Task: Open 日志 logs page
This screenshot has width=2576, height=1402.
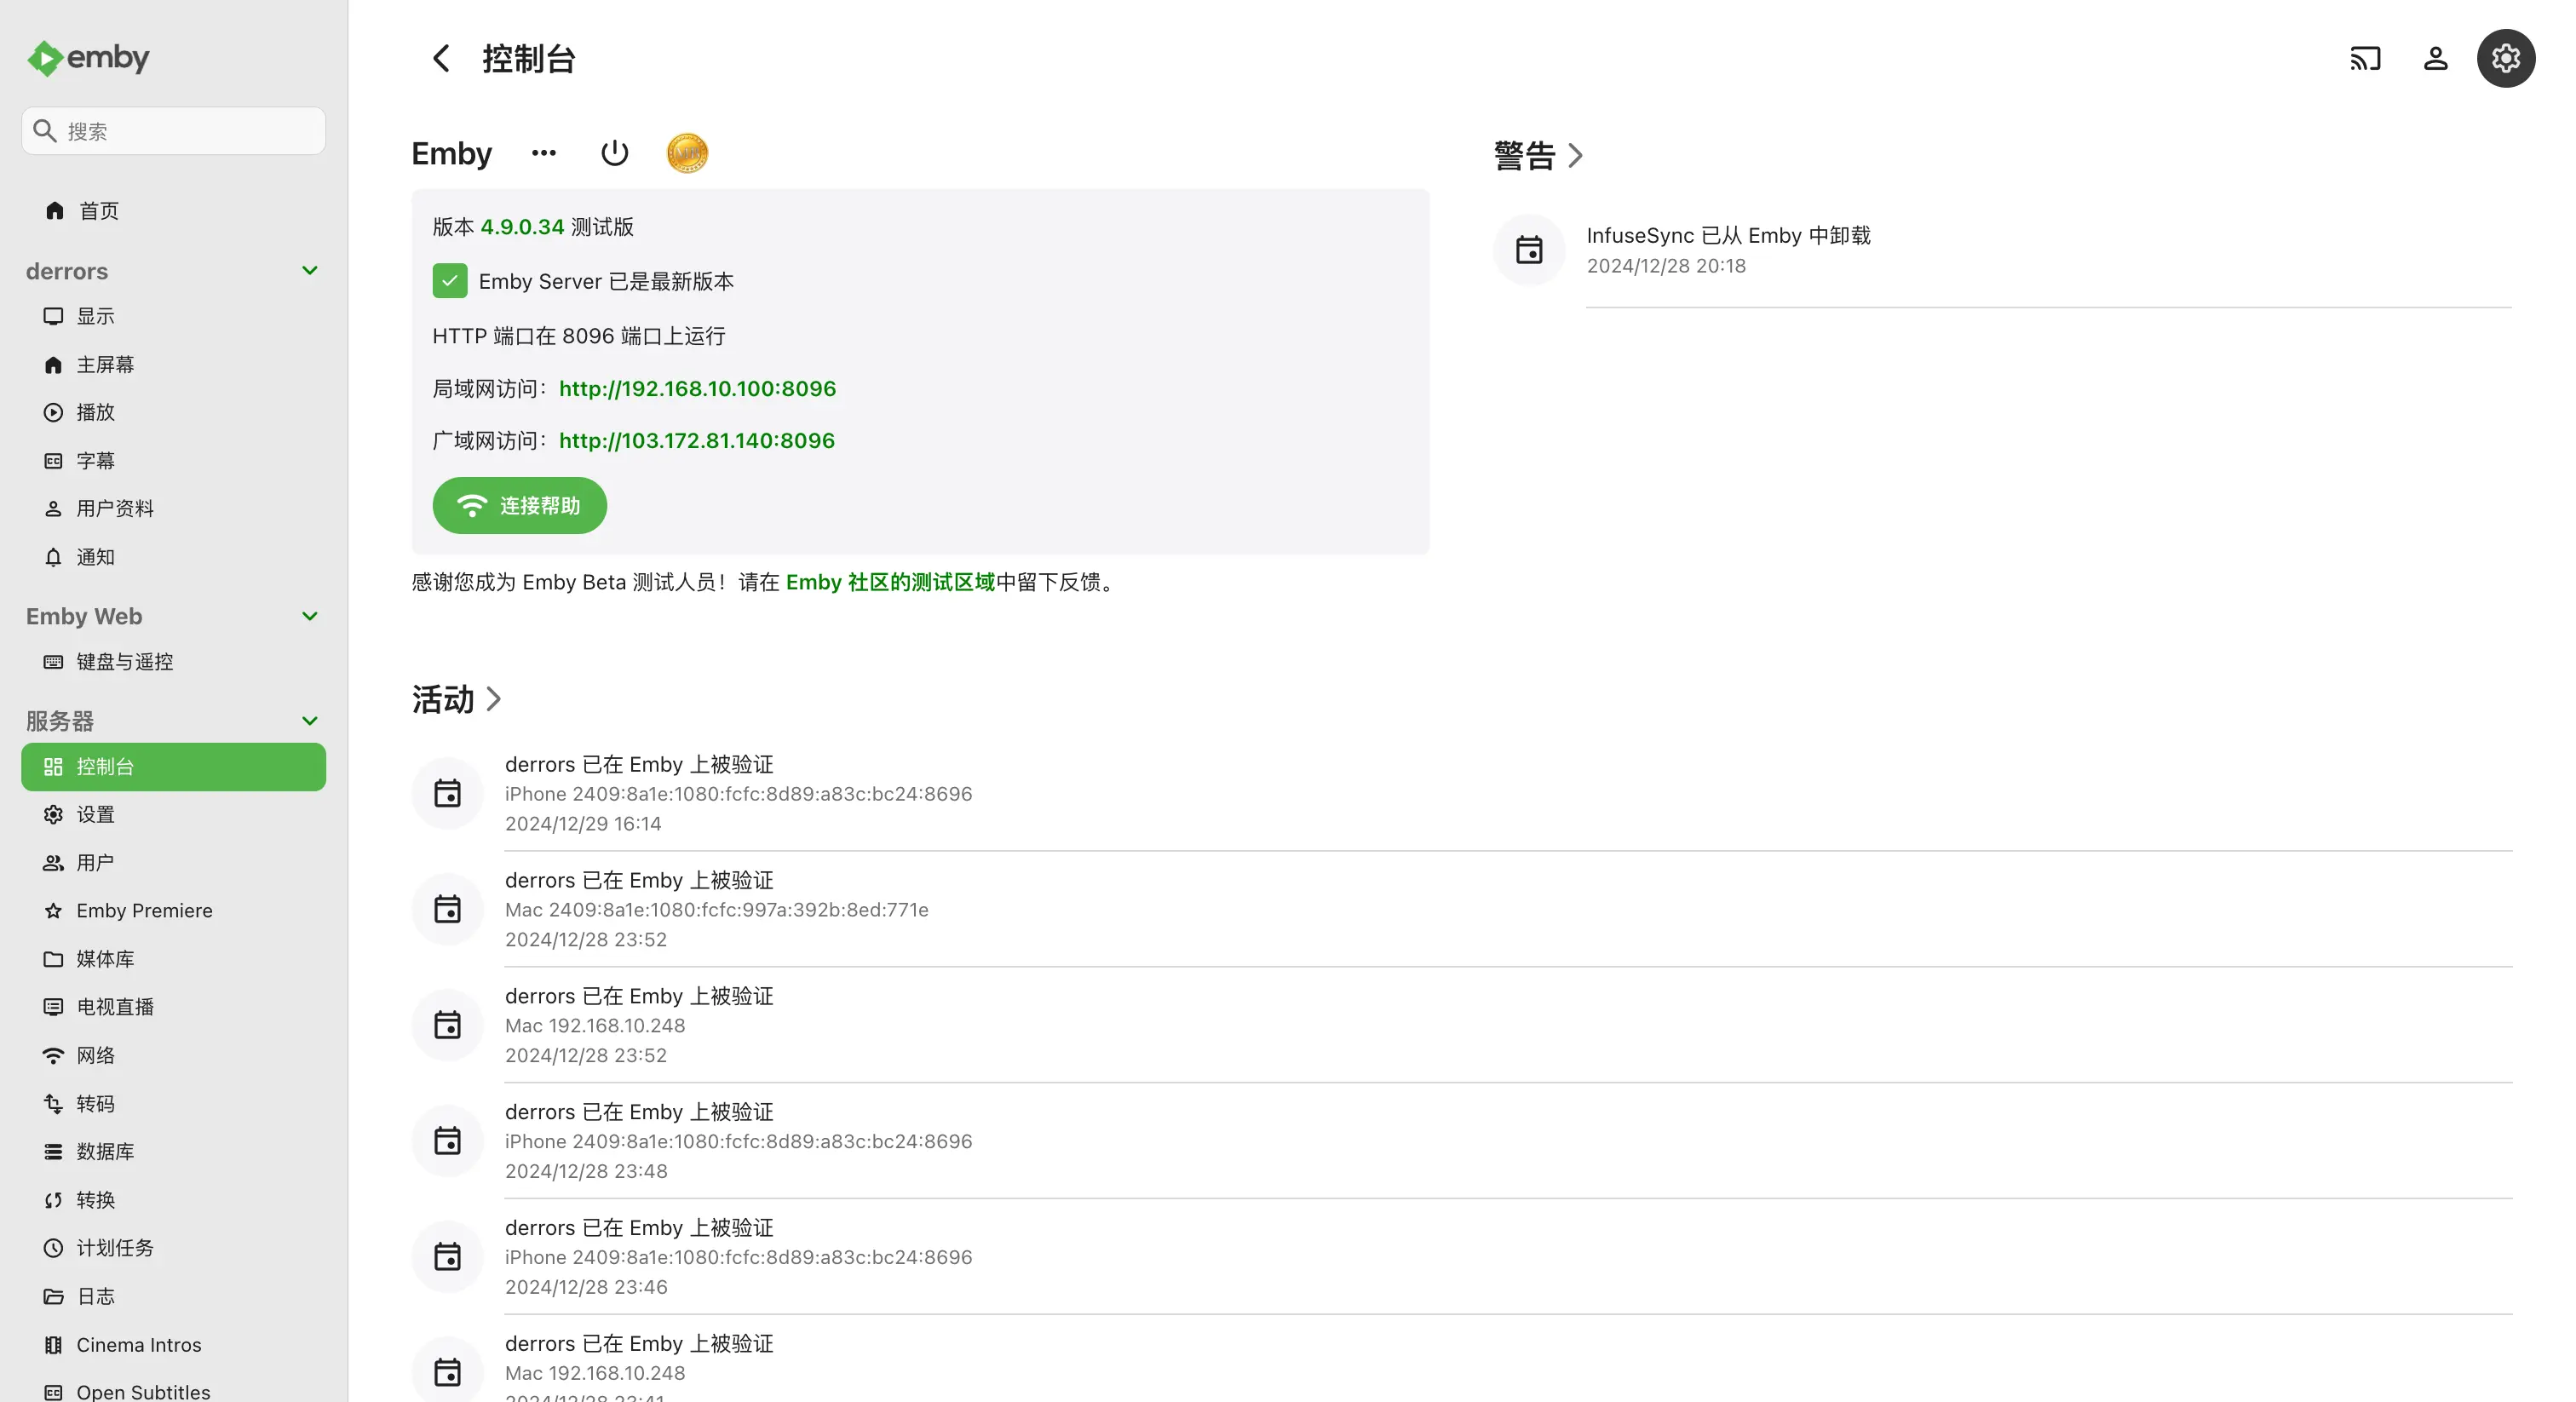Action: (173, 1297)
